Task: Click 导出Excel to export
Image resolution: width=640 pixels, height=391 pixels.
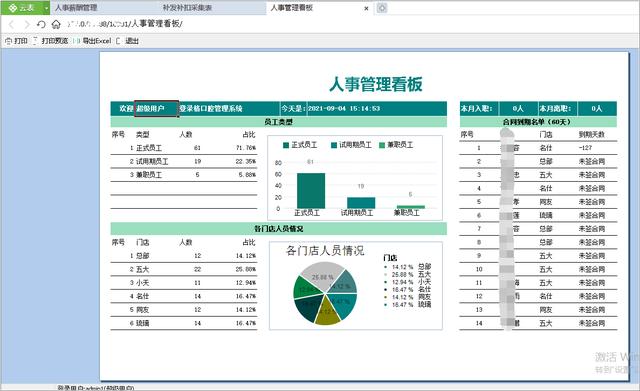Action: point(92,41)
